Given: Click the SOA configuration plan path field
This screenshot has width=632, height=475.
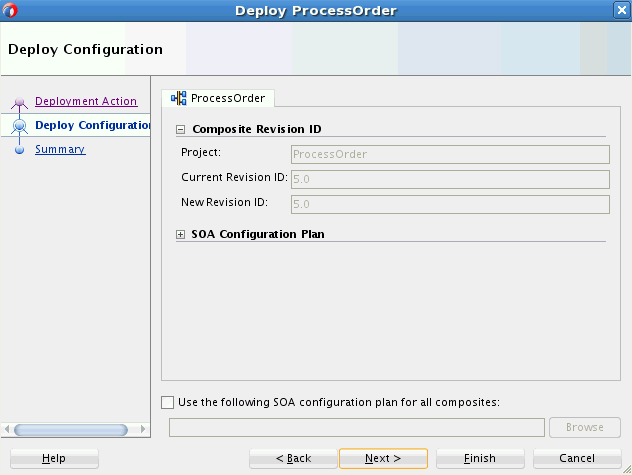Looking at the screenshot, I should (x=357, y=427).
